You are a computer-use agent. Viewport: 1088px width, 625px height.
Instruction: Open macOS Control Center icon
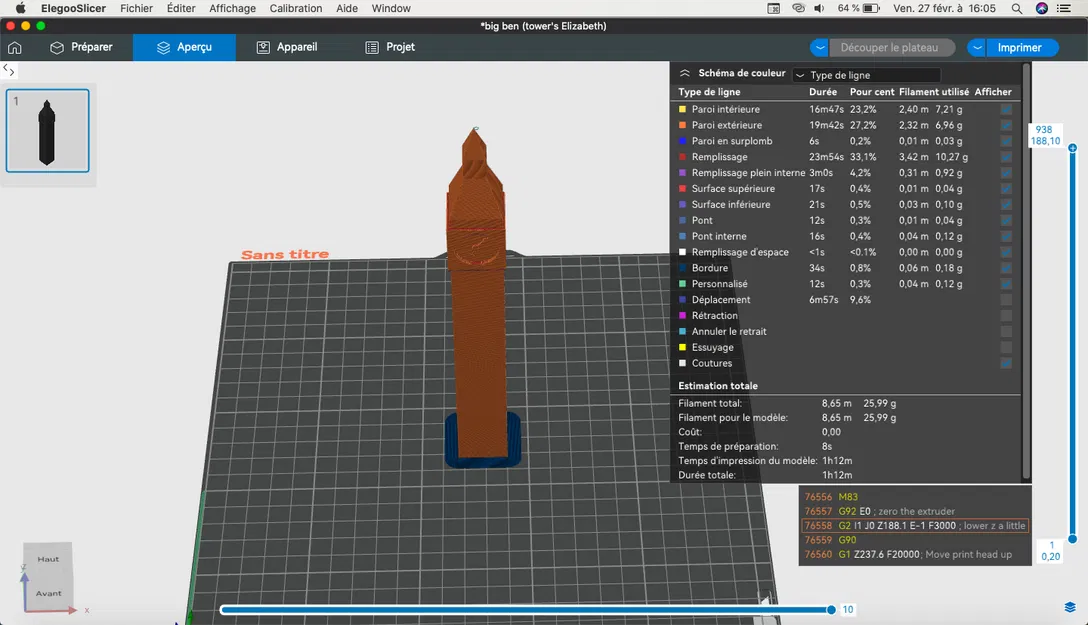(1064, 8)
